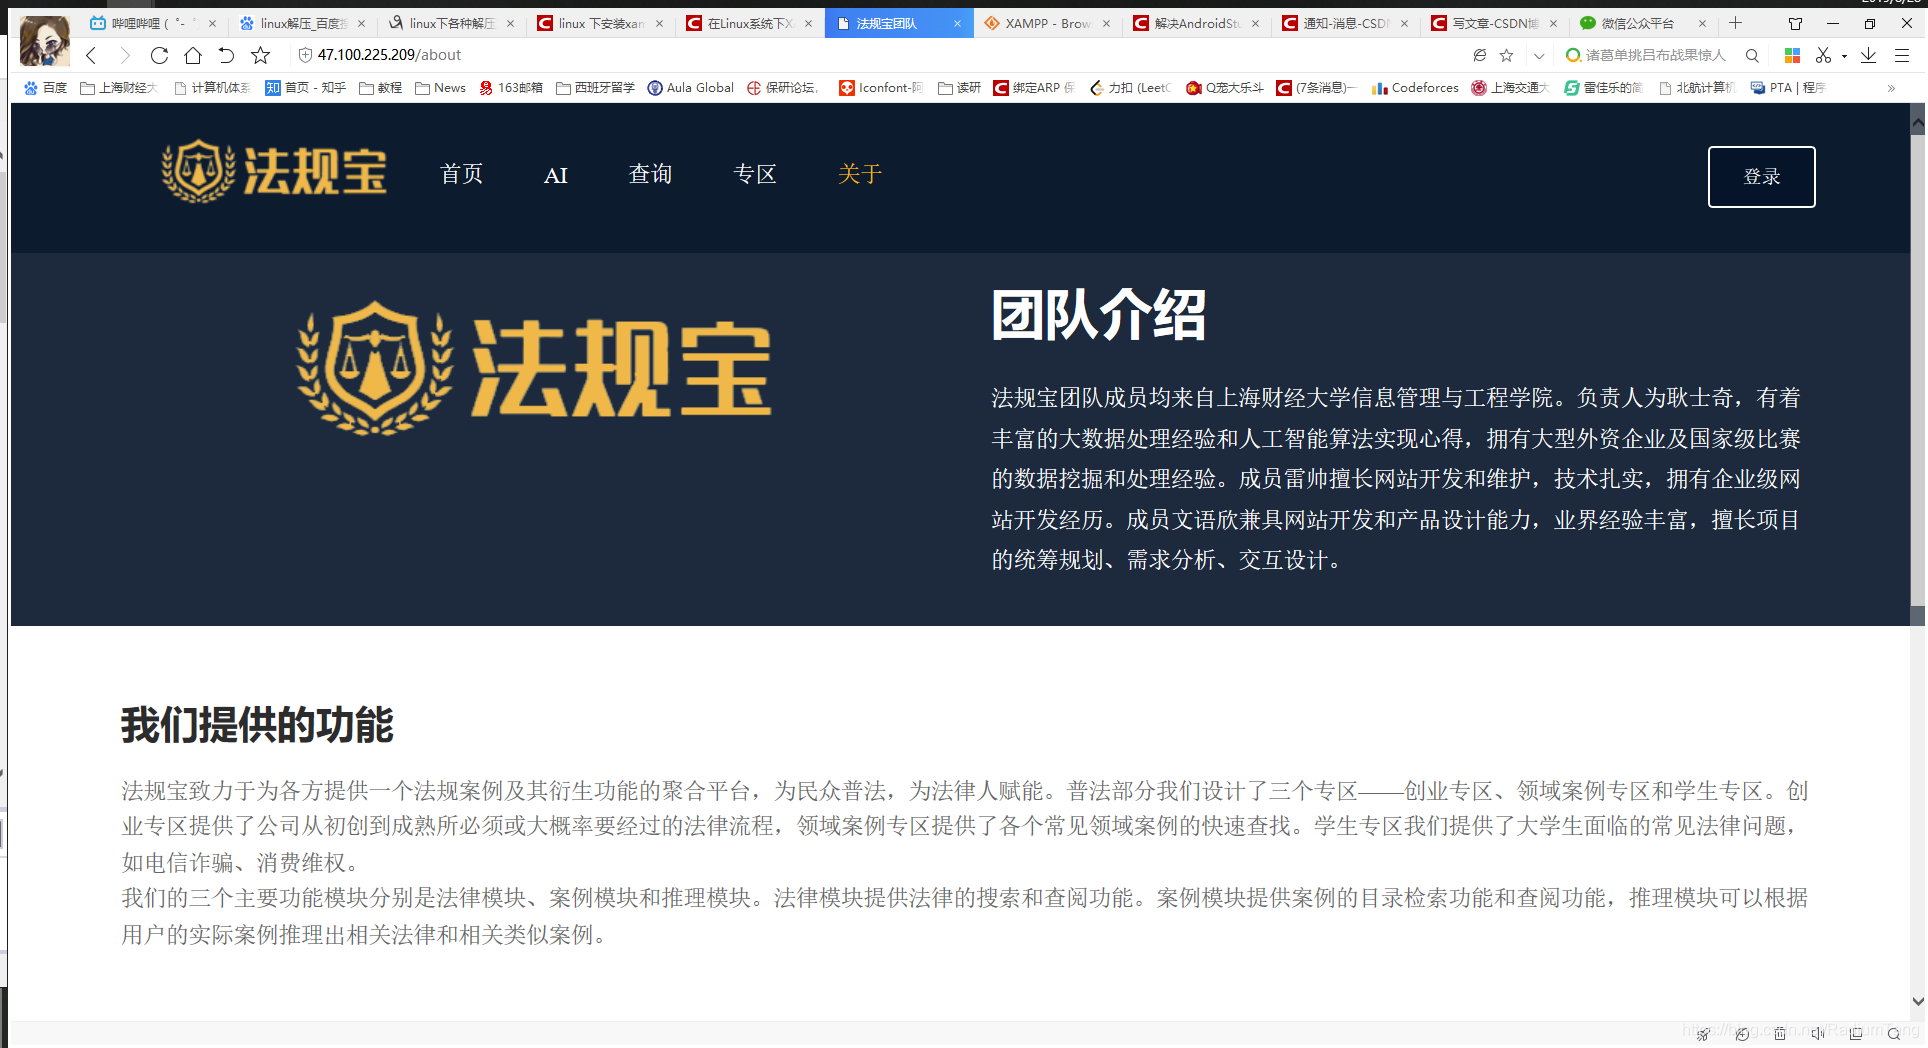Navigate to the 查询 section

[x=649, y=174]
